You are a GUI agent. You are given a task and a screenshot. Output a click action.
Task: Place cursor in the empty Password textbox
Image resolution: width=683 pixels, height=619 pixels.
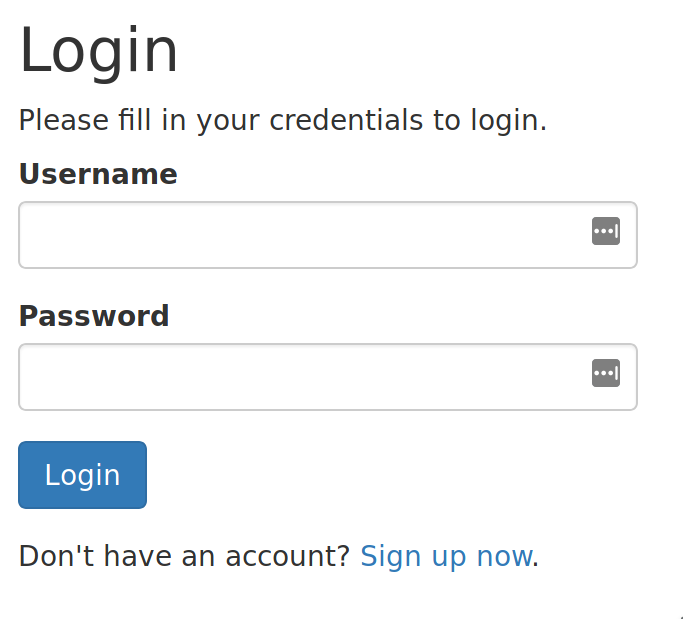tap(328, 377)
